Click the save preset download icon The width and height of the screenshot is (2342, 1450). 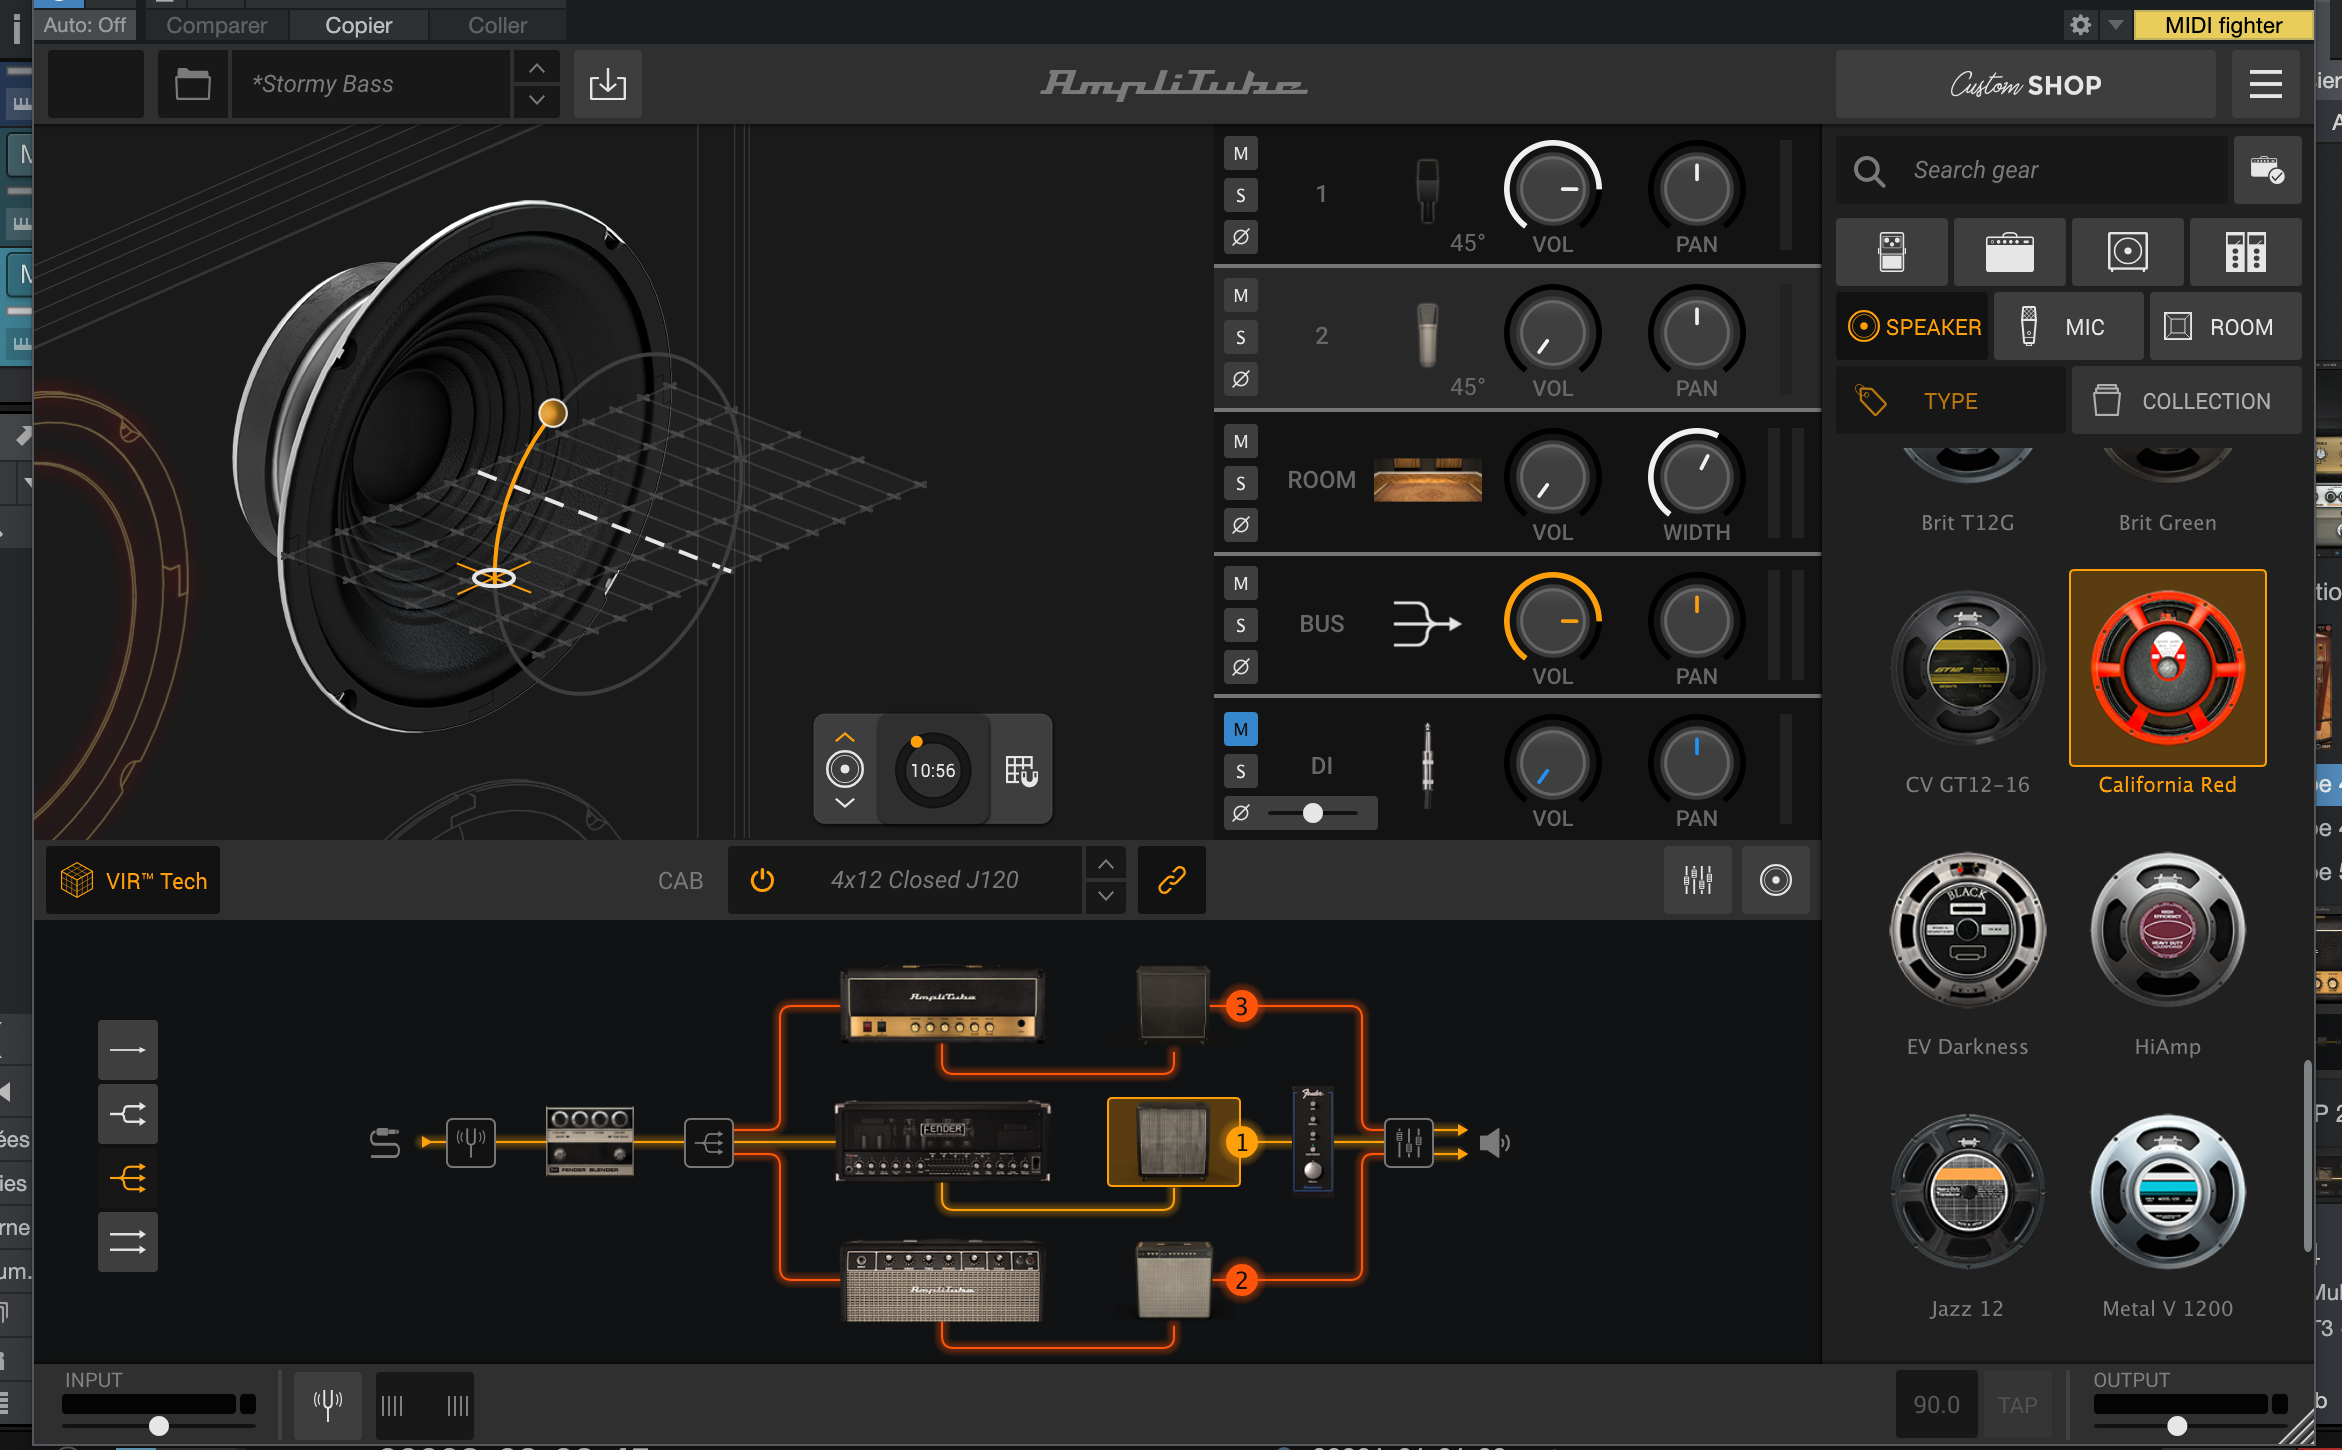tap(607, 84)
